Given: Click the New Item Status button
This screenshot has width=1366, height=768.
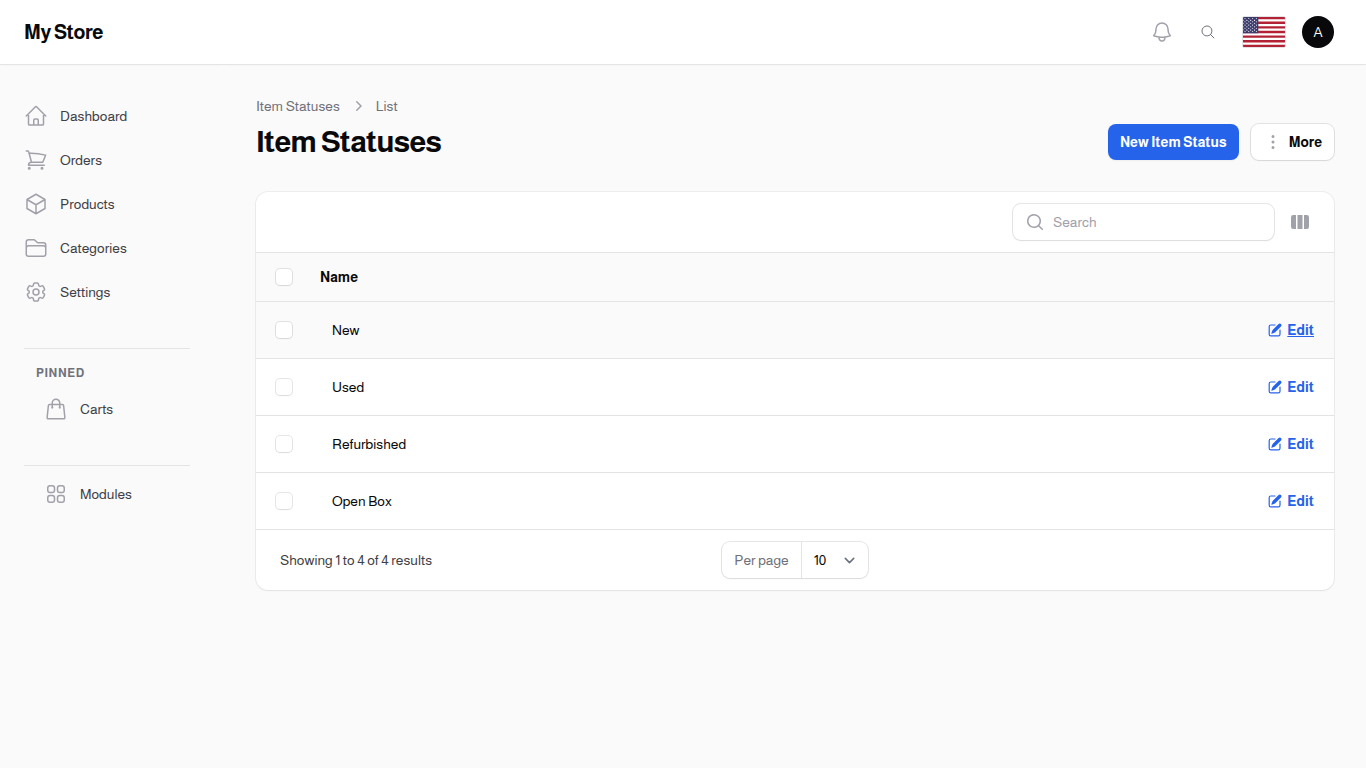Looking at the screenshot, I should tap(1173, 142).
